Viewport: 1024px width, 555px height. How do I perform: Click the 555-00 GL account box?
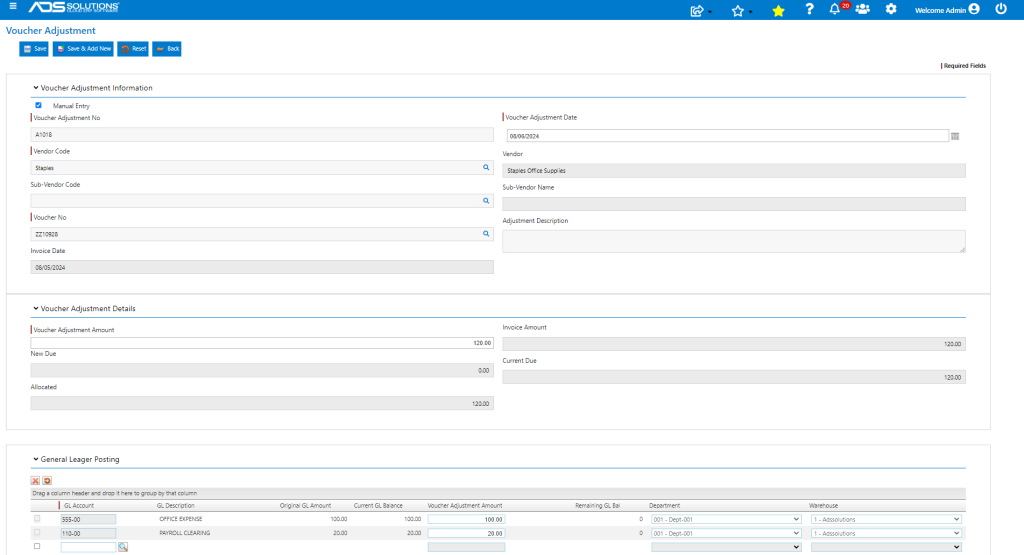coord(88,520)
